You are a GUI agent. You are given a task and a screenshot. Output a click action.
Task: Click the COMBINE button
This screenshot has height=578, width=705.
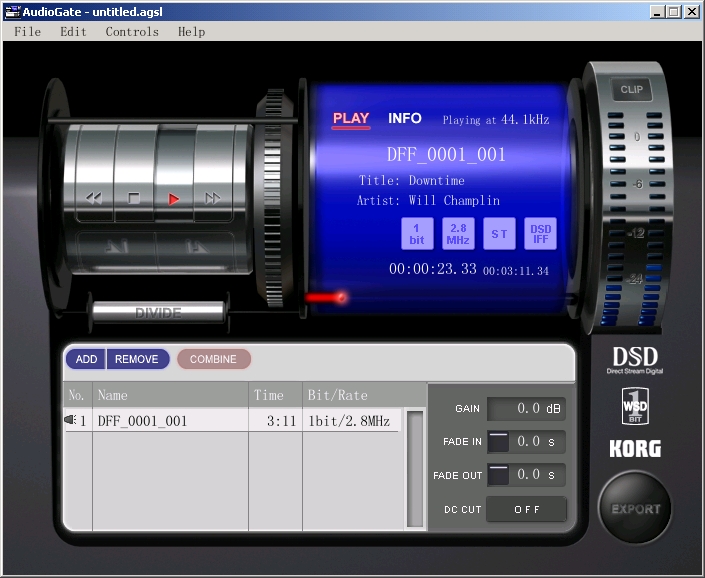(x=214, y=359)
